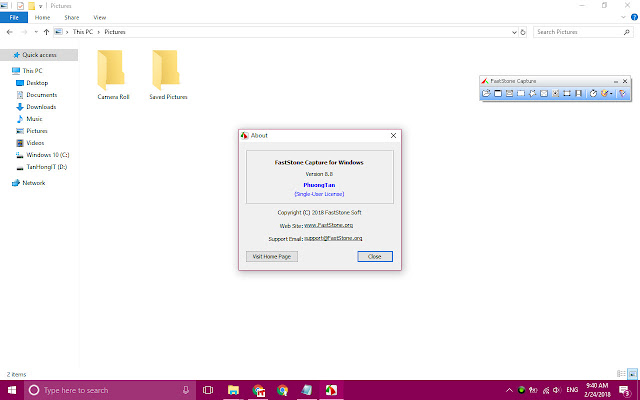Select Capture Full Screen tool

[x=544, y=93]
